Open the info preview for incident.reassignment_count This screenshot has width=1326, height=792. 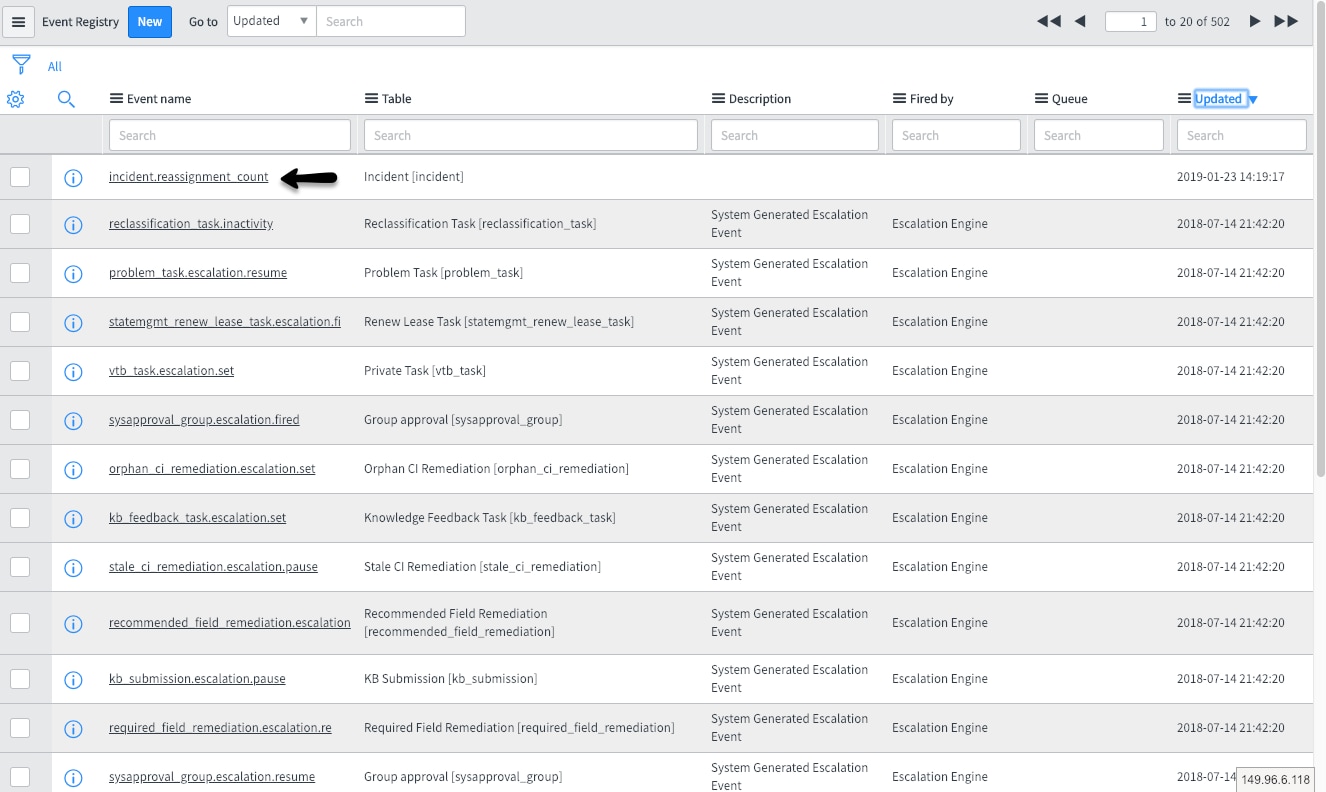point(73,178)
